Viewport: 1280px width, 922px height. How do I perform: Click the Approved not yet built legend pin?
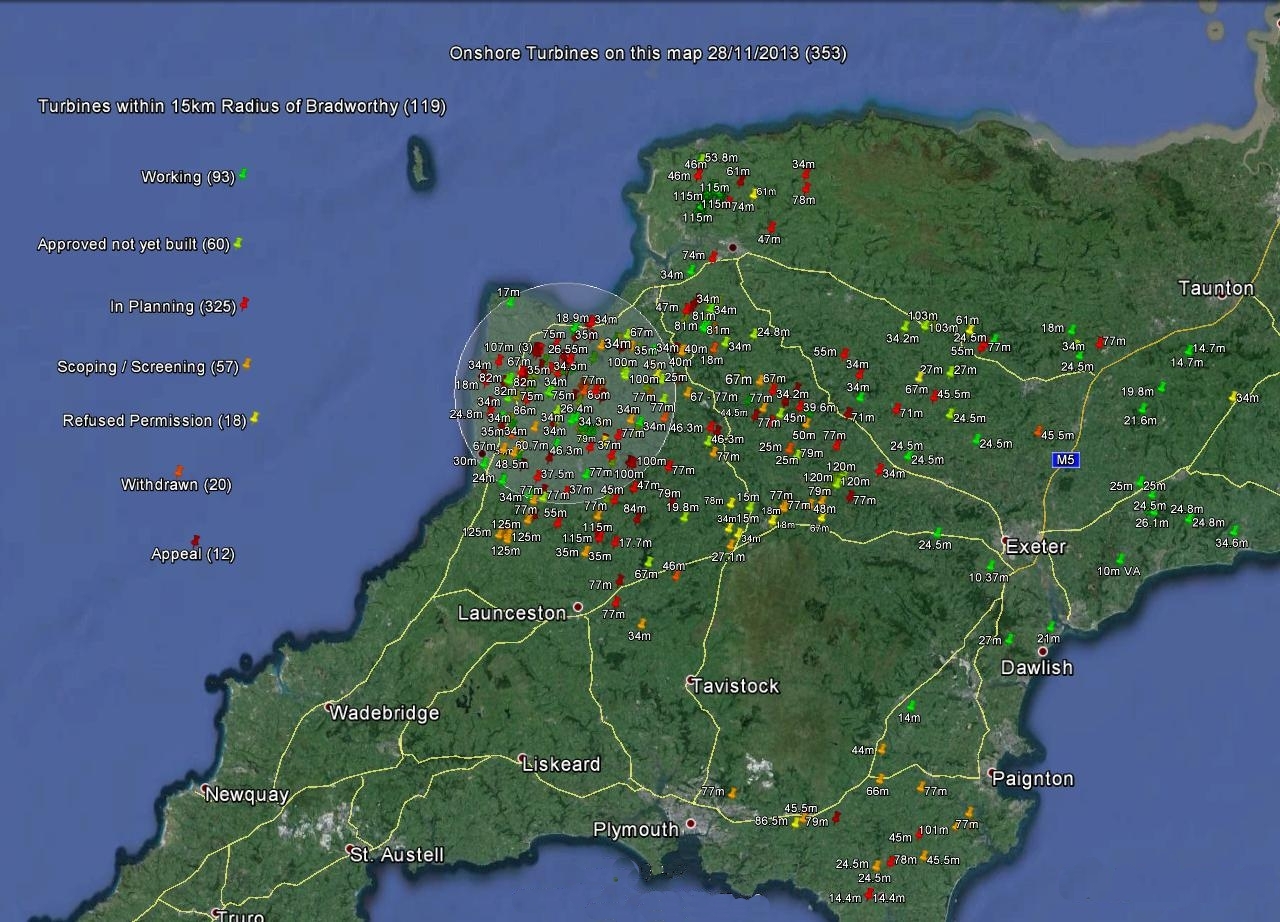[238, 243]
